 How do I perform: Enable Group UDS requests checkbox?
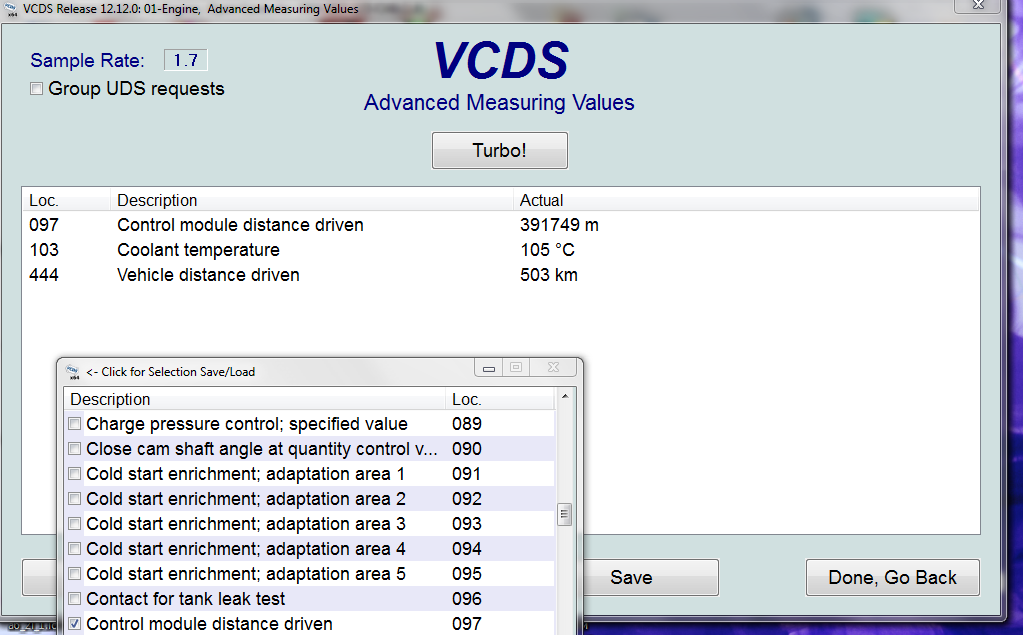pyautogui.click(x=37, y=89)
